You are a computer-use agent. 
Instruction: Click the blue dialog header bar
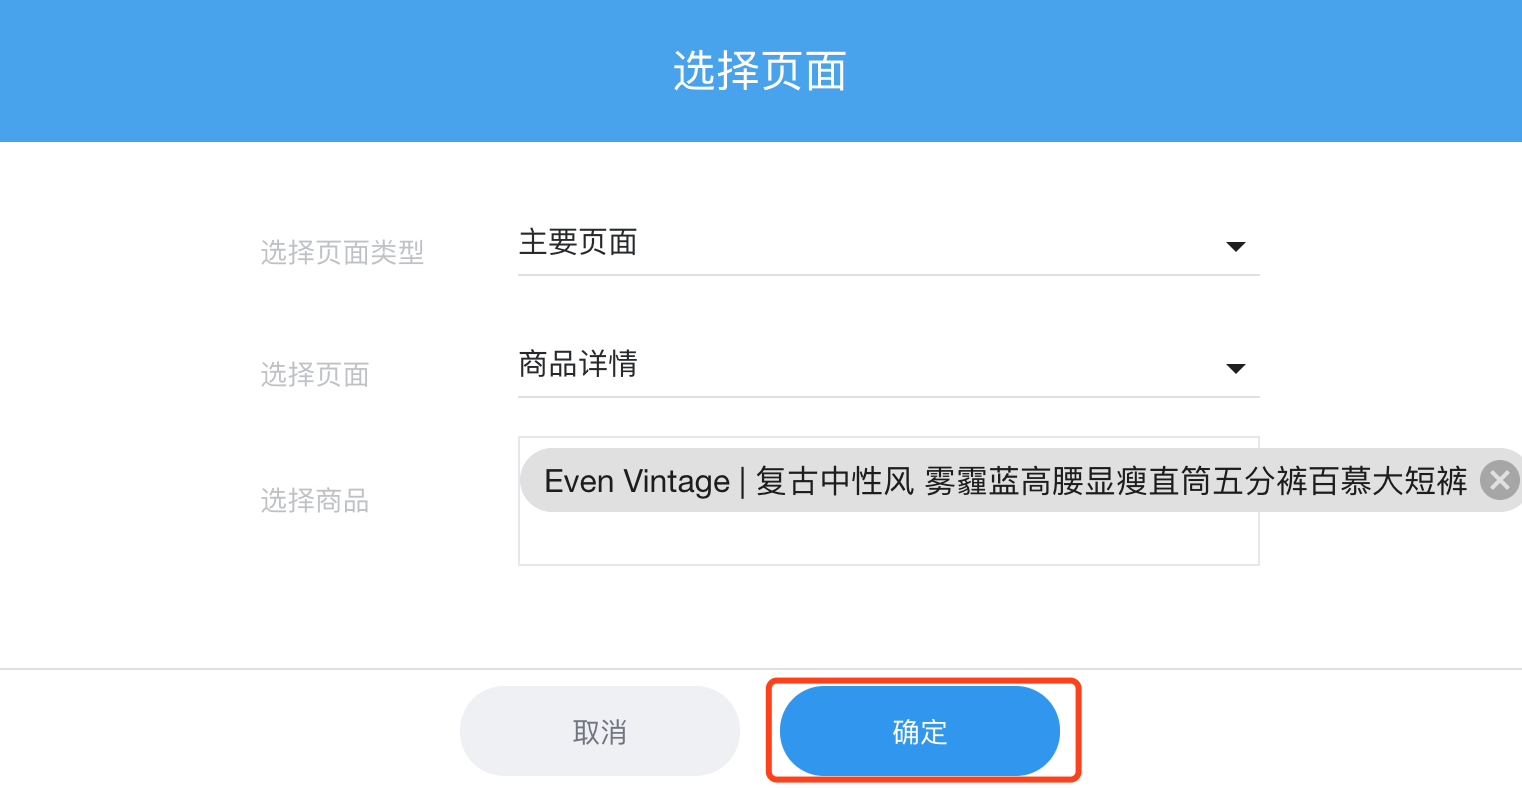[761, 71]
